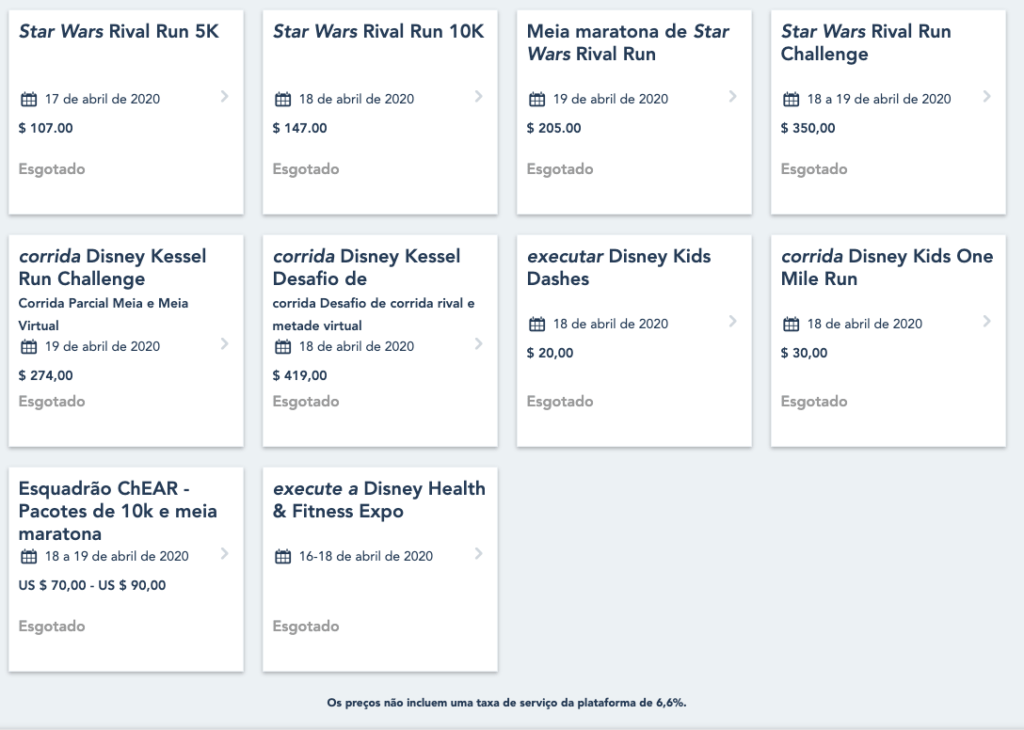Open execute a Disney Health & Fitness Expo title
This screenshot has height=730, width=1024.
click(379, 500)
